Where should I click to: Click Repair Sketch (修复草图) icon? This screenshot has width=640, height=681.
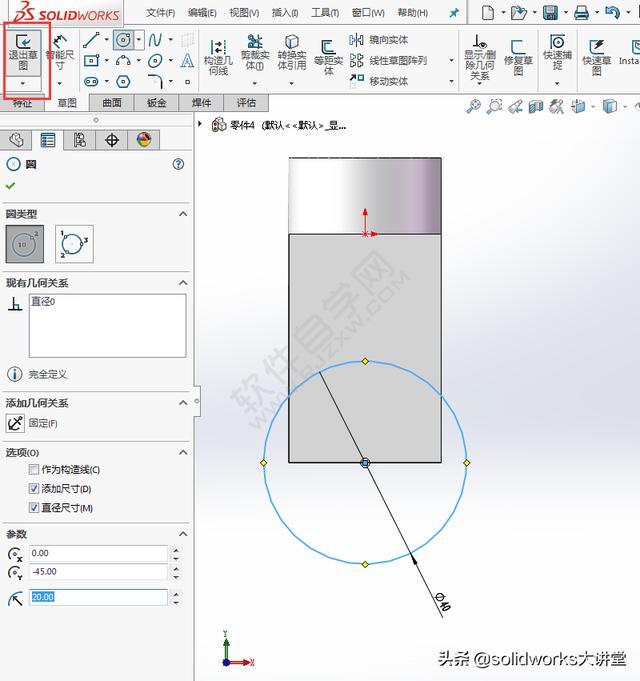click(x=518, y=57)
